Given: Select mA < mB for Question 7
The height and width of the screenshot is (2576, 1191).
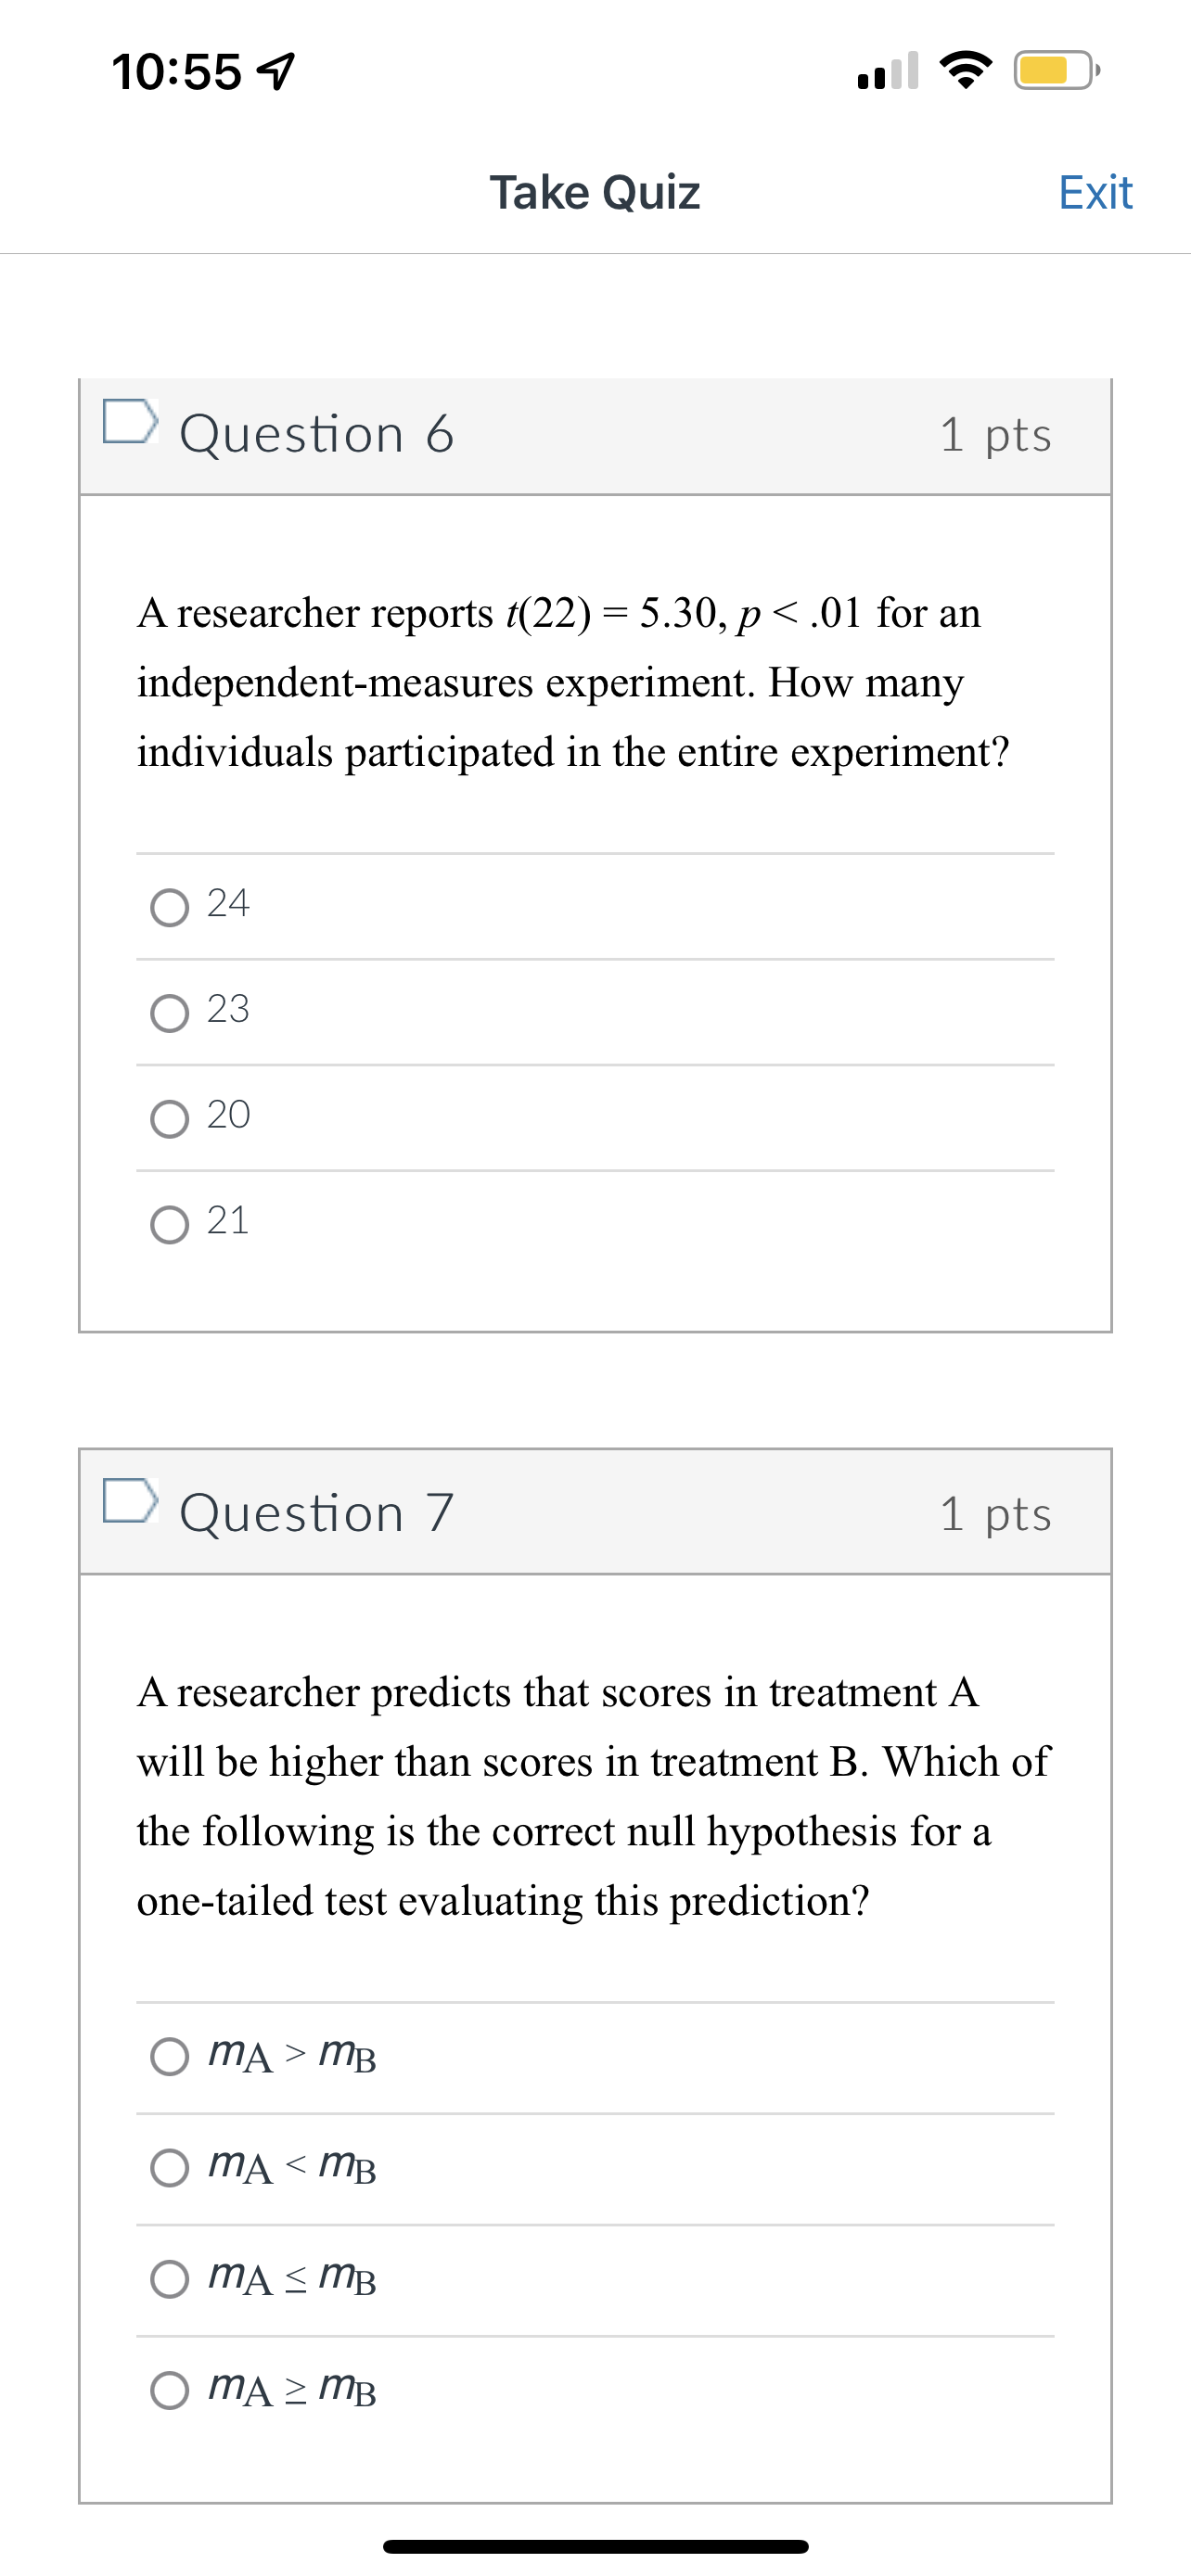Looking at the screenshot, I should coord(171,2168).
